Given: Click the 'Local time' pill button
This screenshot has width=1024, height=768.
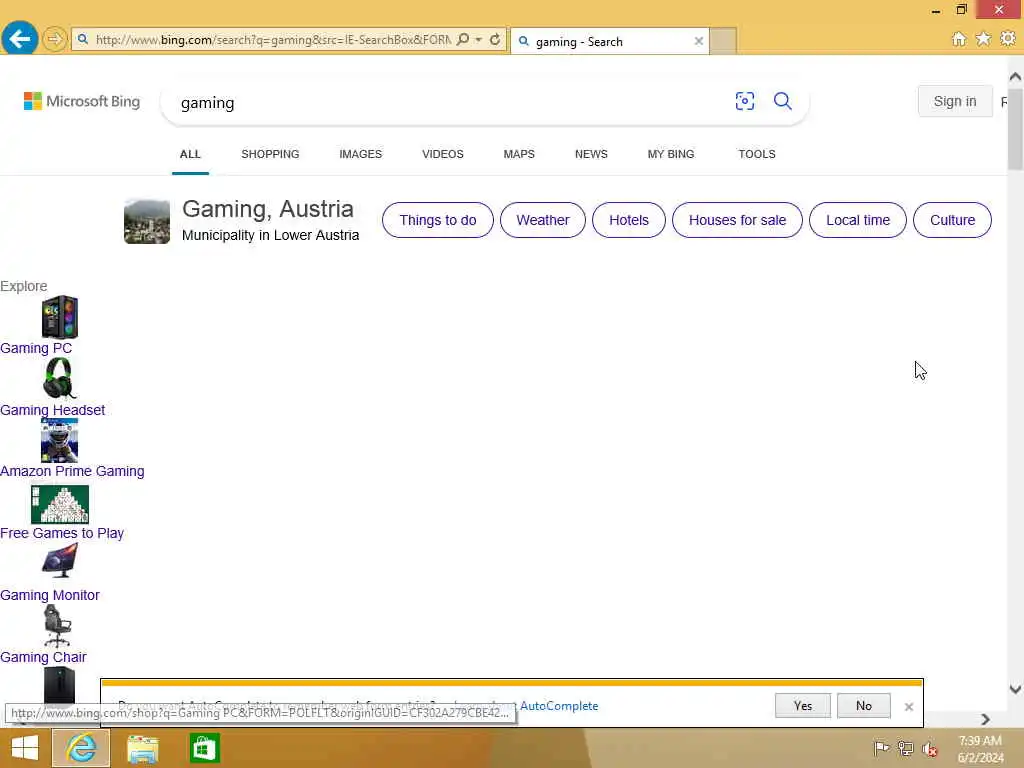Looking at the screenshot, I should [x=857, y=220].
